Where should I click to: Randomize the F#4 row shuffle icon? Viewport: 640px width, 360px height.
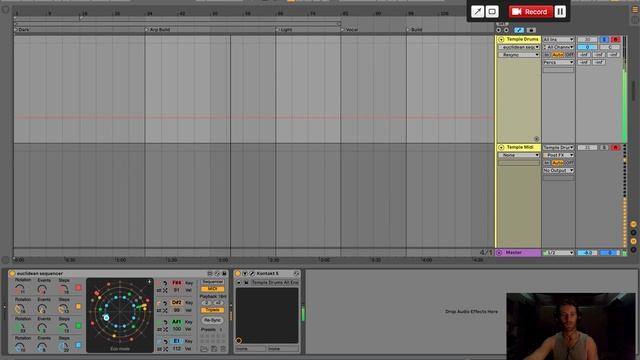[165, 290]
